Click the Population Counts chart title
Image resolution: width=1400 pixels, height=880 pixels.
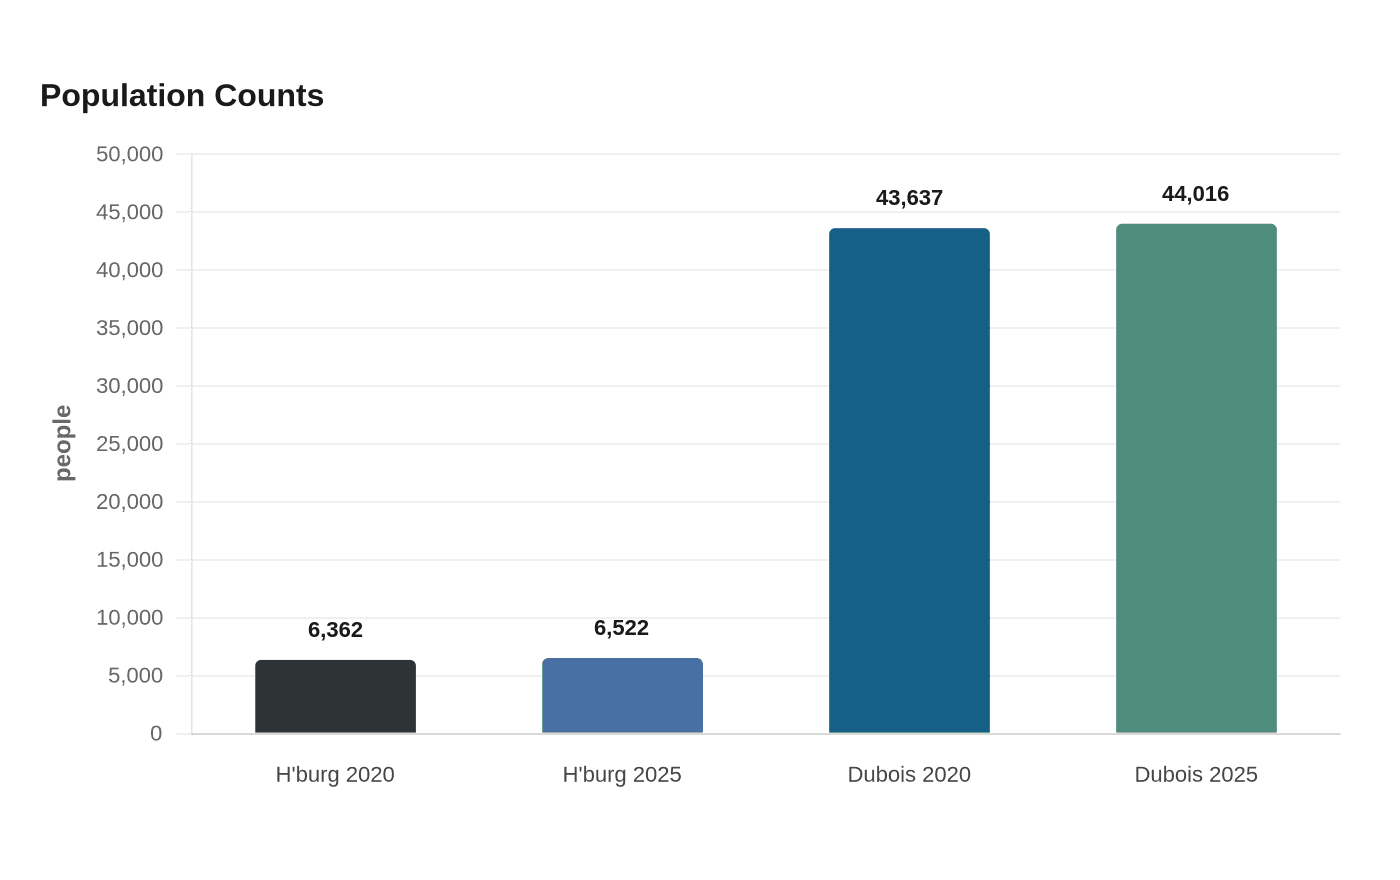182,96
